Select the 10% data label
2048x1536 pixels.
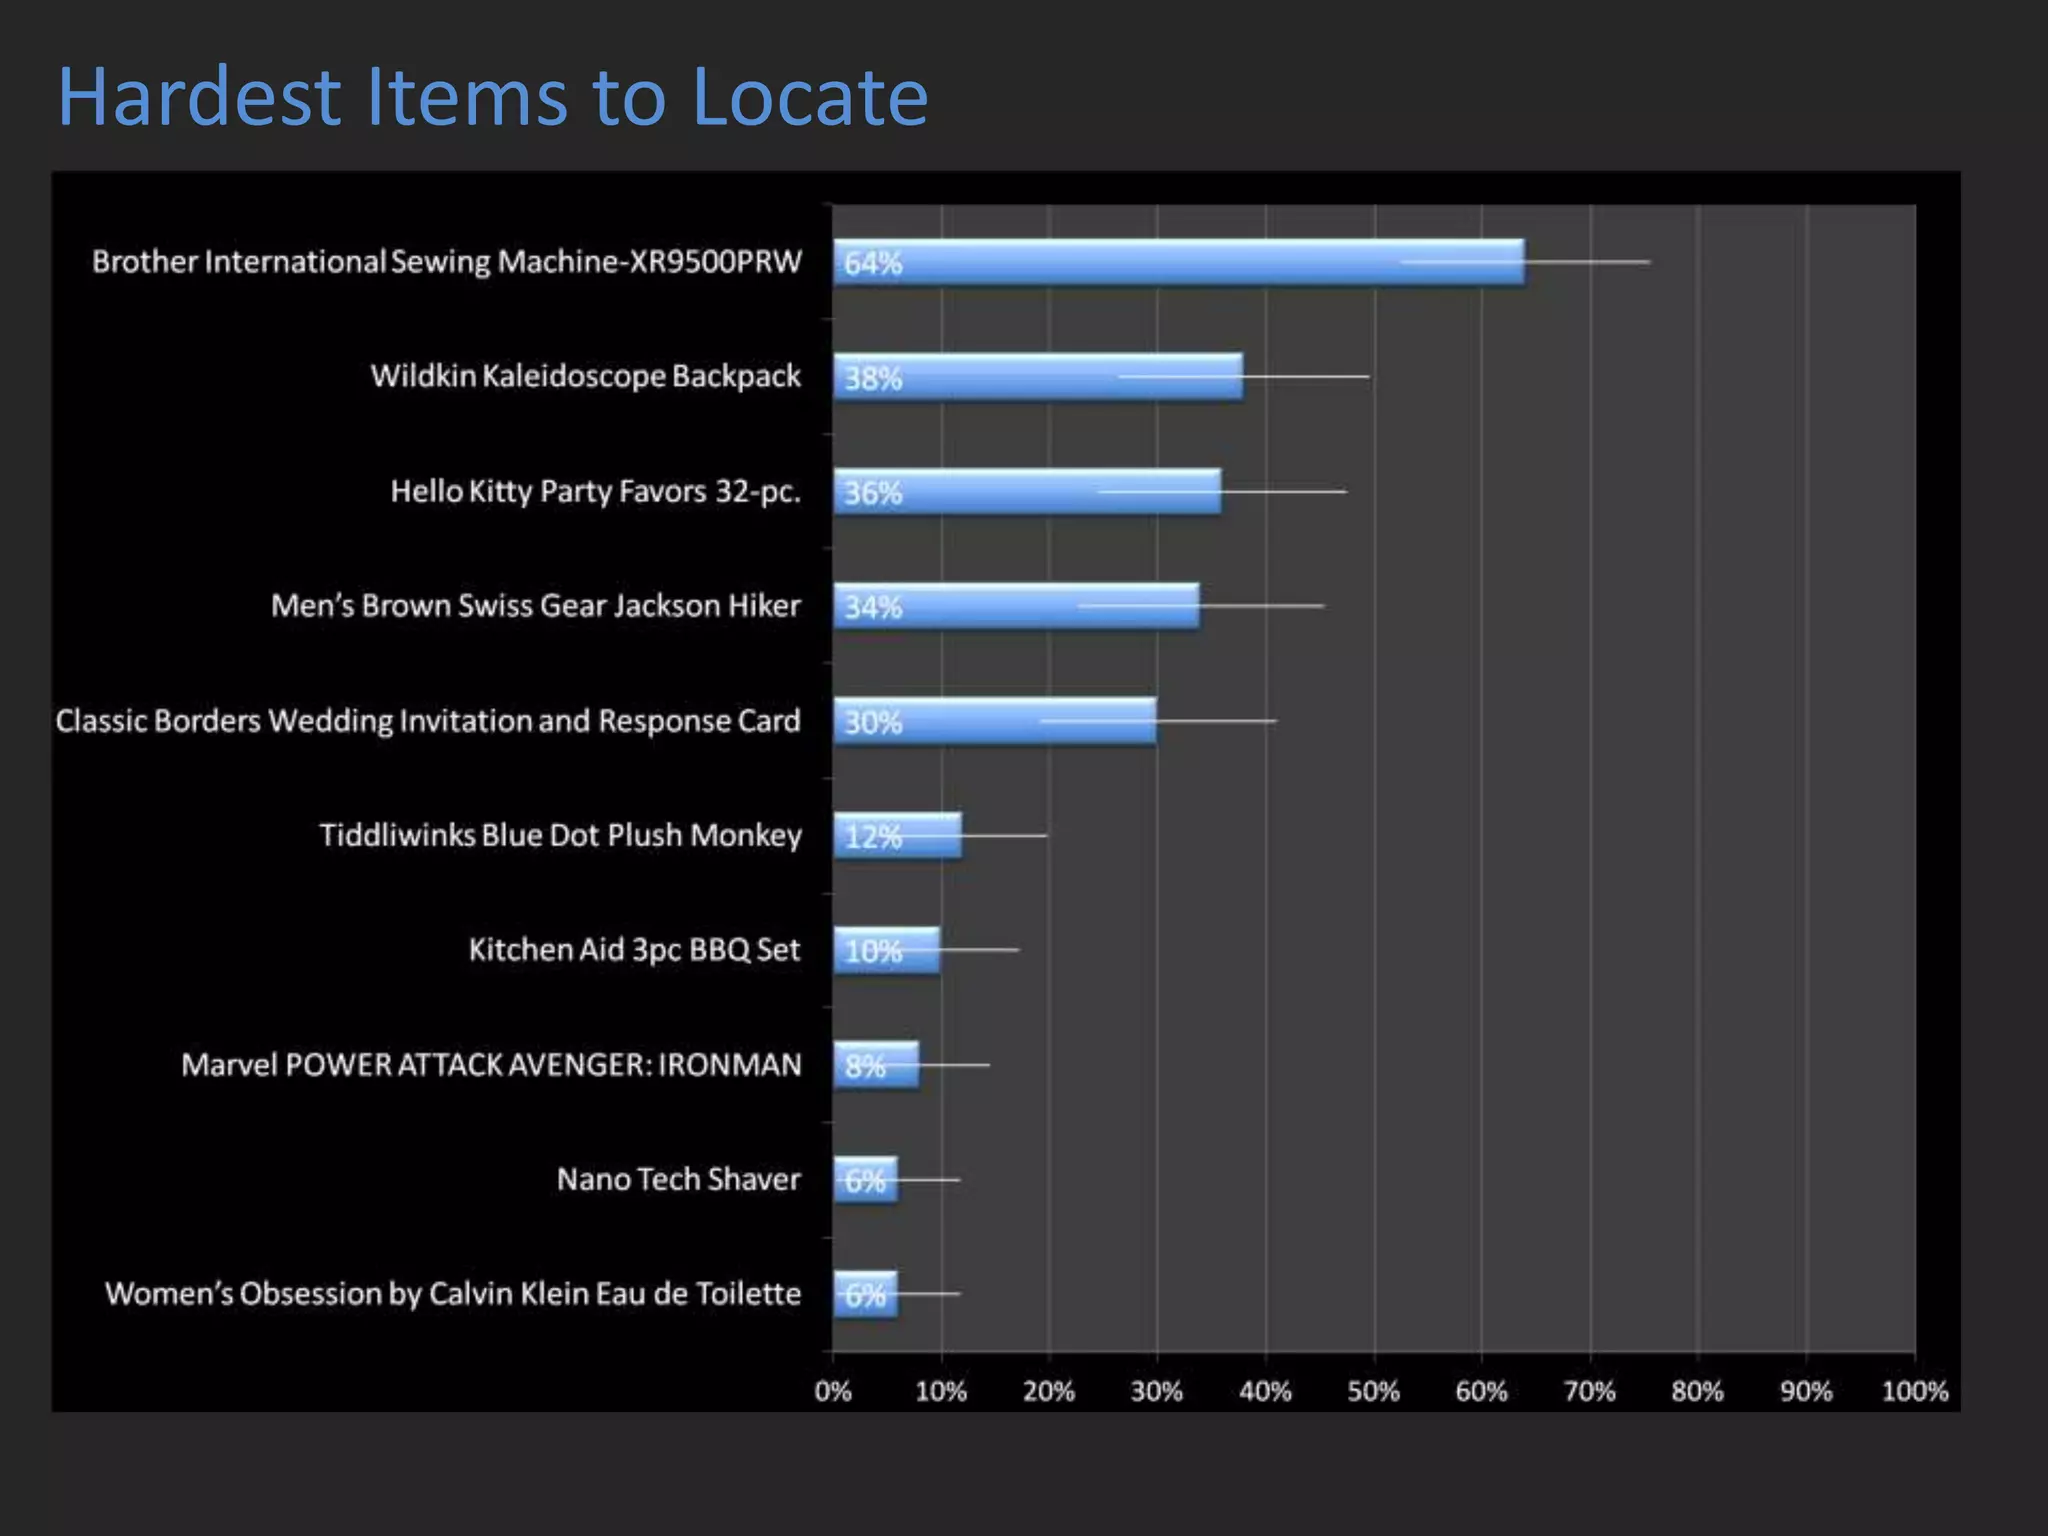coord(873,951)
